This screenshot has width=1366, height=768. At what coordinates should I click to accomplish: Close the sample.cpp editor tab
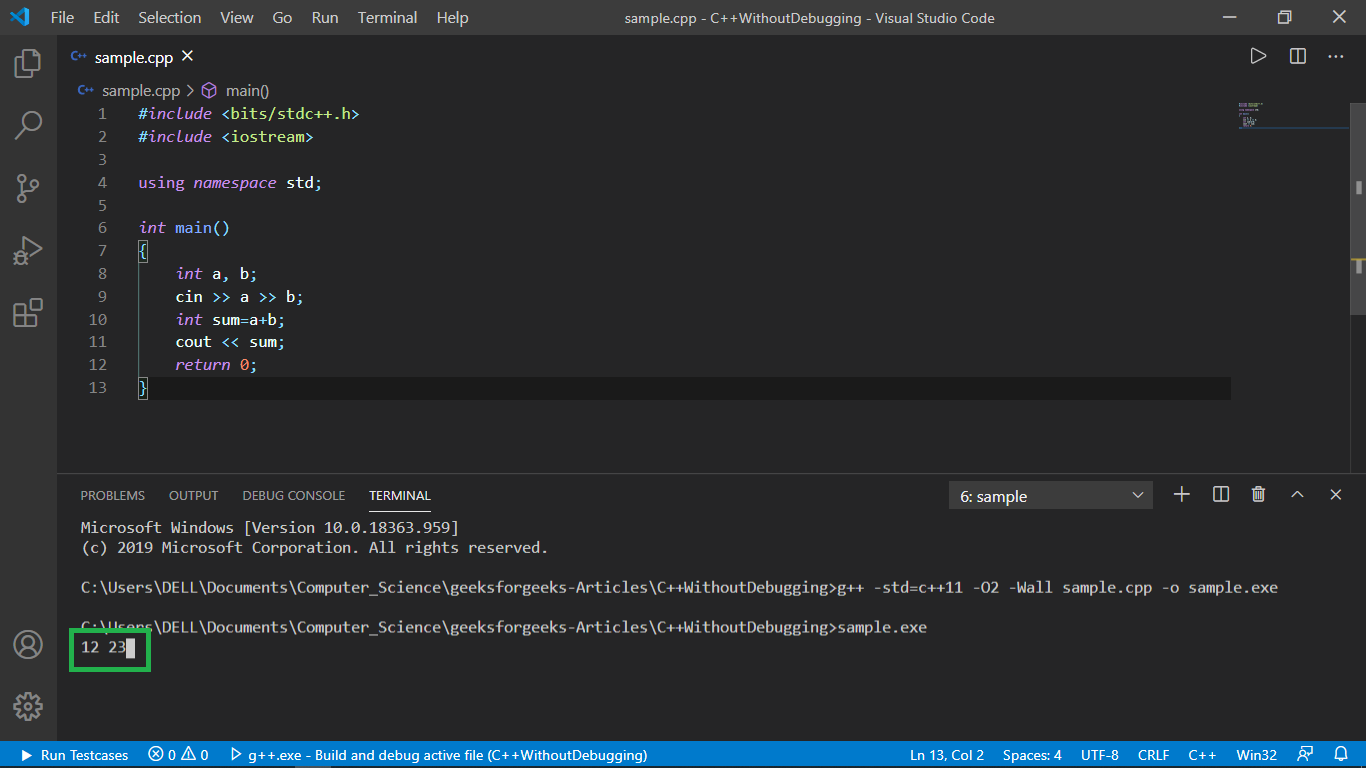pyautogui.click(x=187, y=57)
